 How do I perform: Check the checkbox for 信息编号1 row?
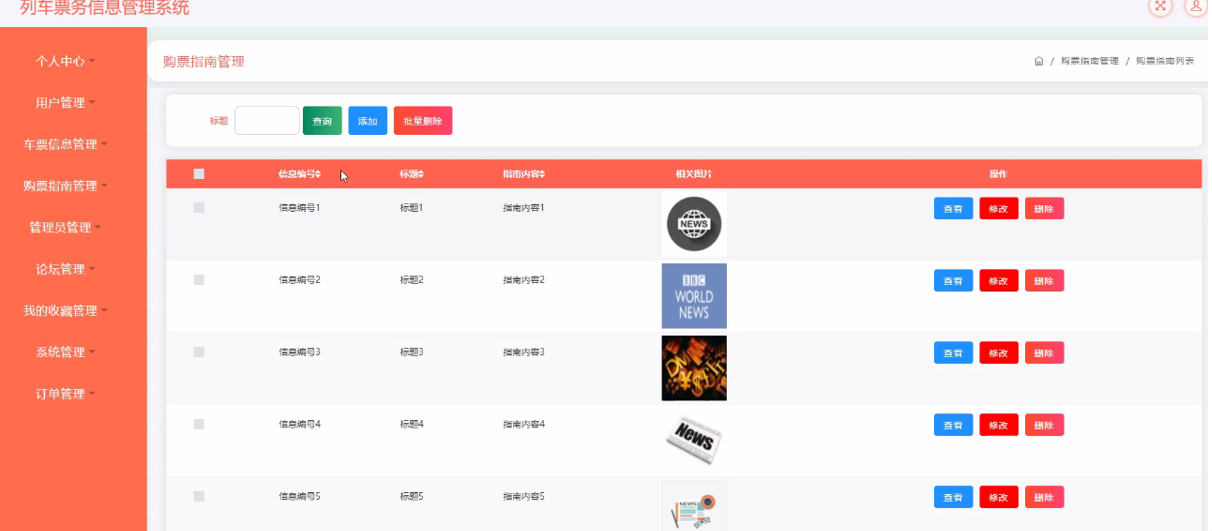[199, 208]
